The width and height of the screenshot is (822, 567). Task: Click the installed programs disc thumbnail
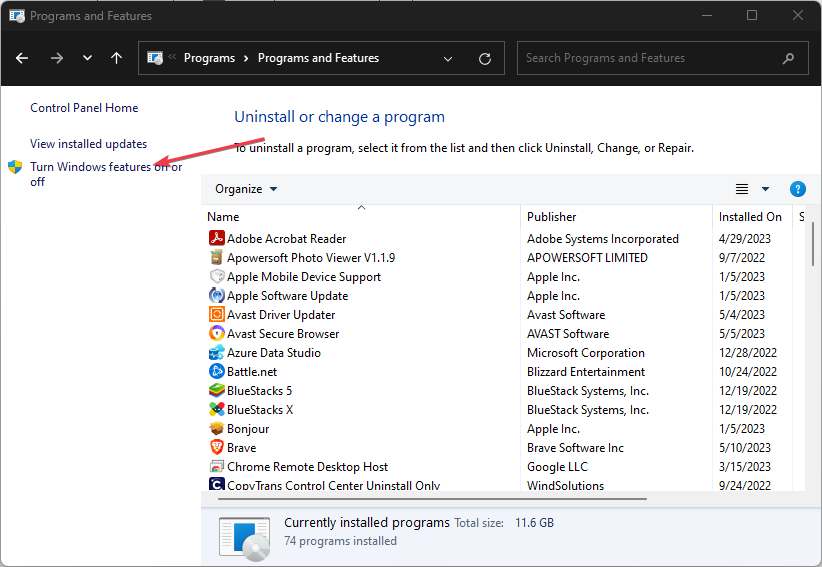pos(244,539)
